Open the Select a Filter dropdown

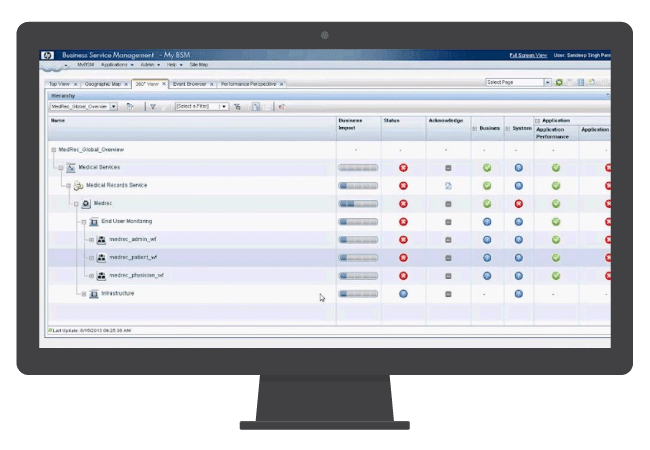224,106
